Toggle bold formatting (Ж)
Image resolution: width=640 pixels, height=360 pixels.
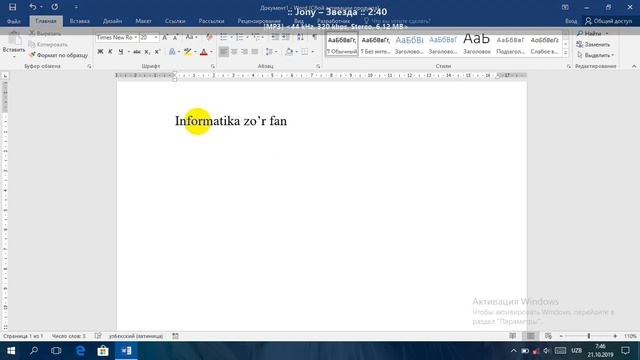click(x=100, y=52)
